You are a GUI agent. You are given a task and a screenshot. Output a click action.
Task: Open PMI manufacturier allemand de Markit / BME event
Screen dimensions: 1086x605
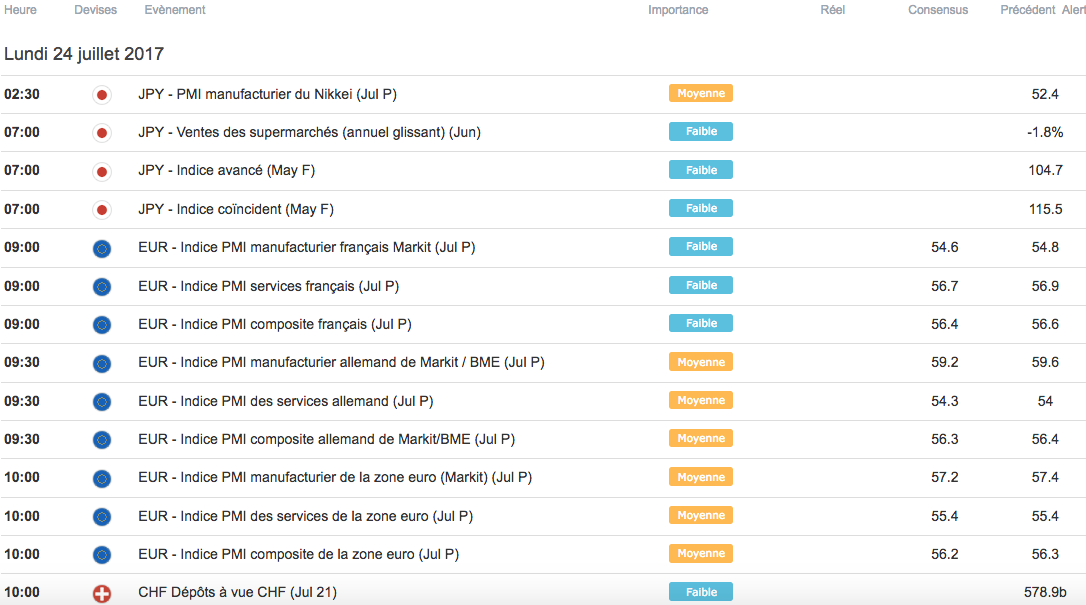[x=341, y=363]
